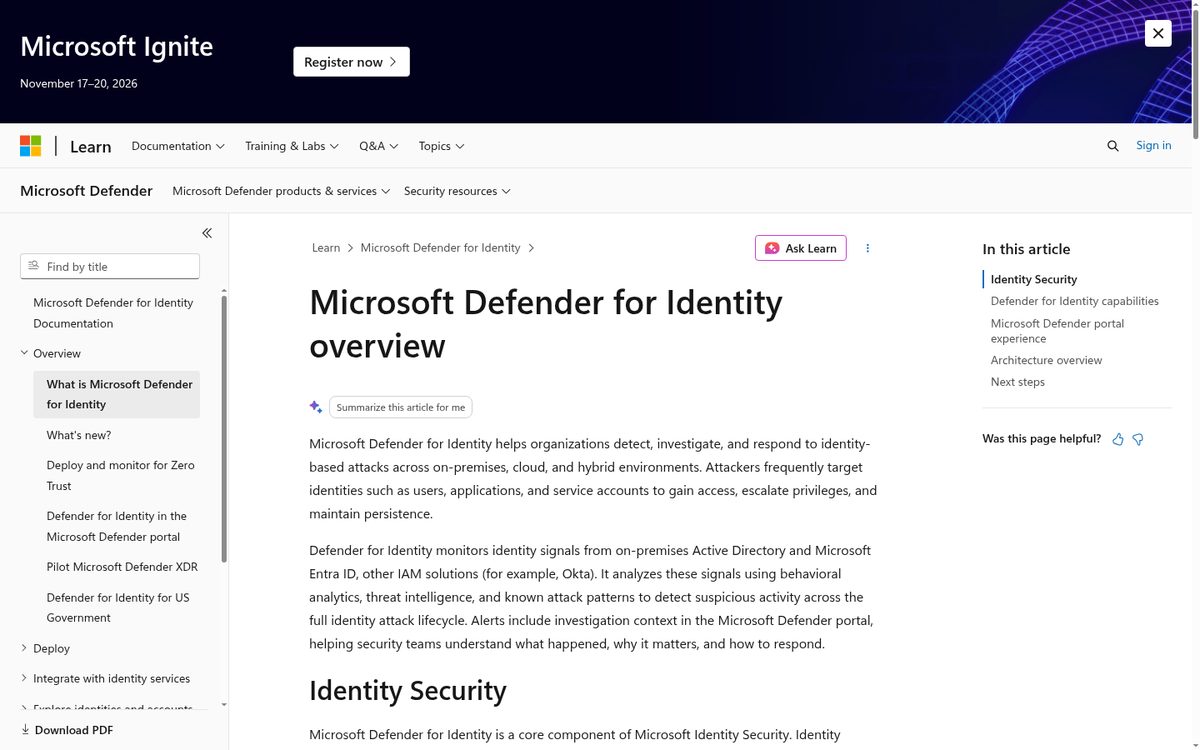Click the Download PDF arrow icon

click(x=25, y=730)
